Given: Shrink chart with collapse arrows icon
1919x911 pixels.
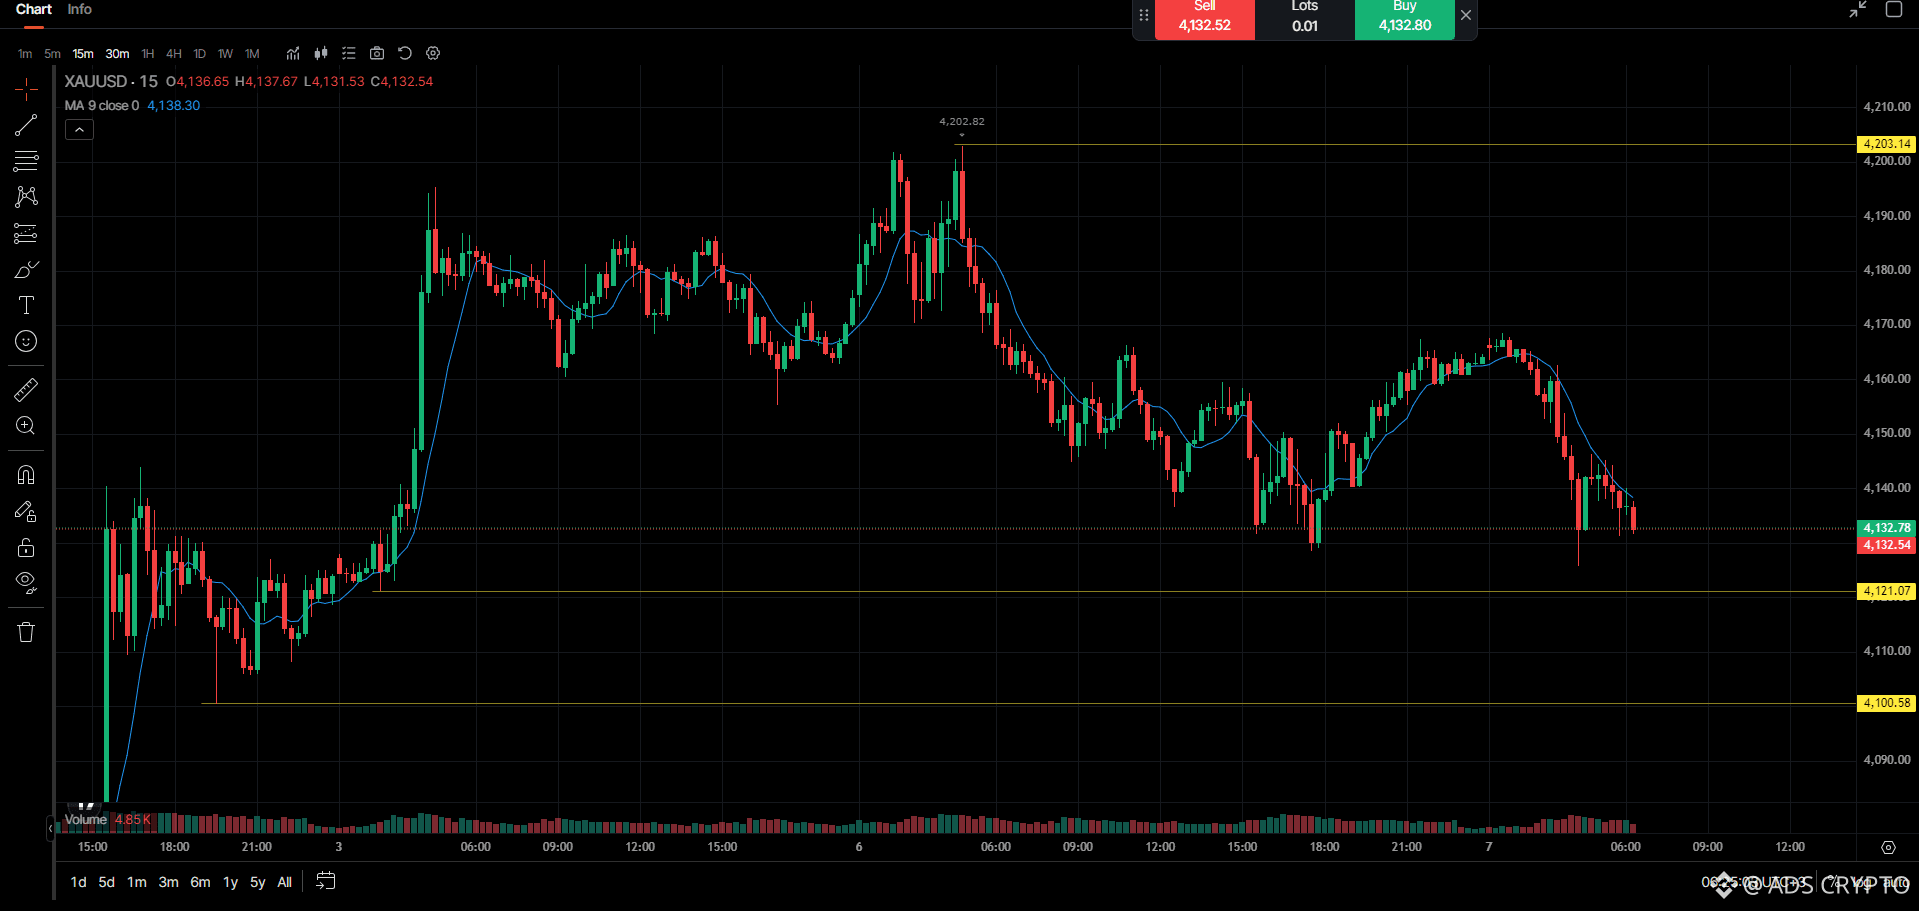Looking at the screenshot, I should pyautogui.click(x=1858, y=9).
